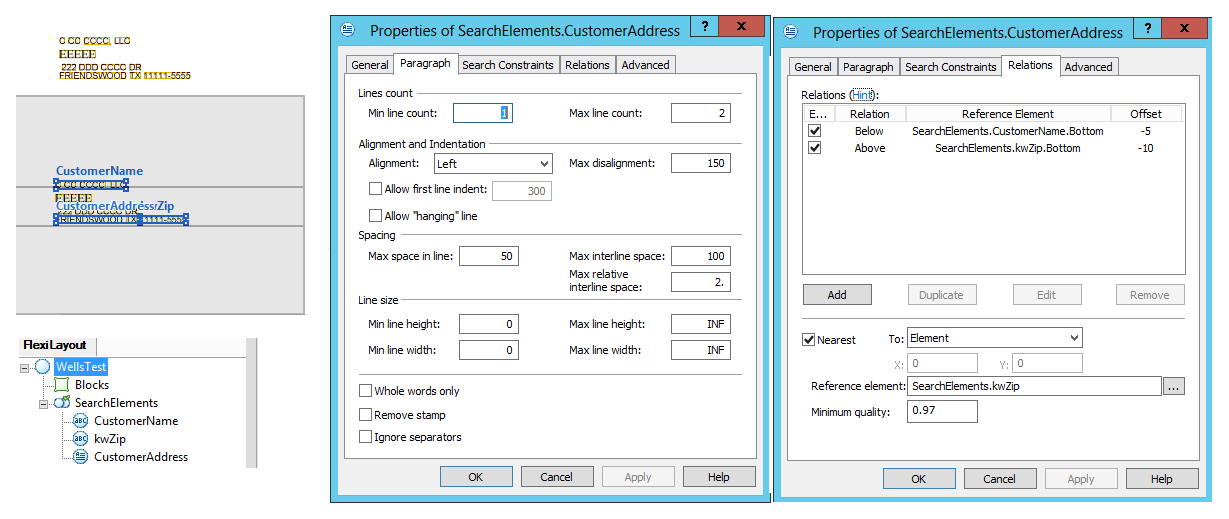The image size is (1229, 519).
Task: Collapse the WellsTest tree node
Action: pos(24,368)
